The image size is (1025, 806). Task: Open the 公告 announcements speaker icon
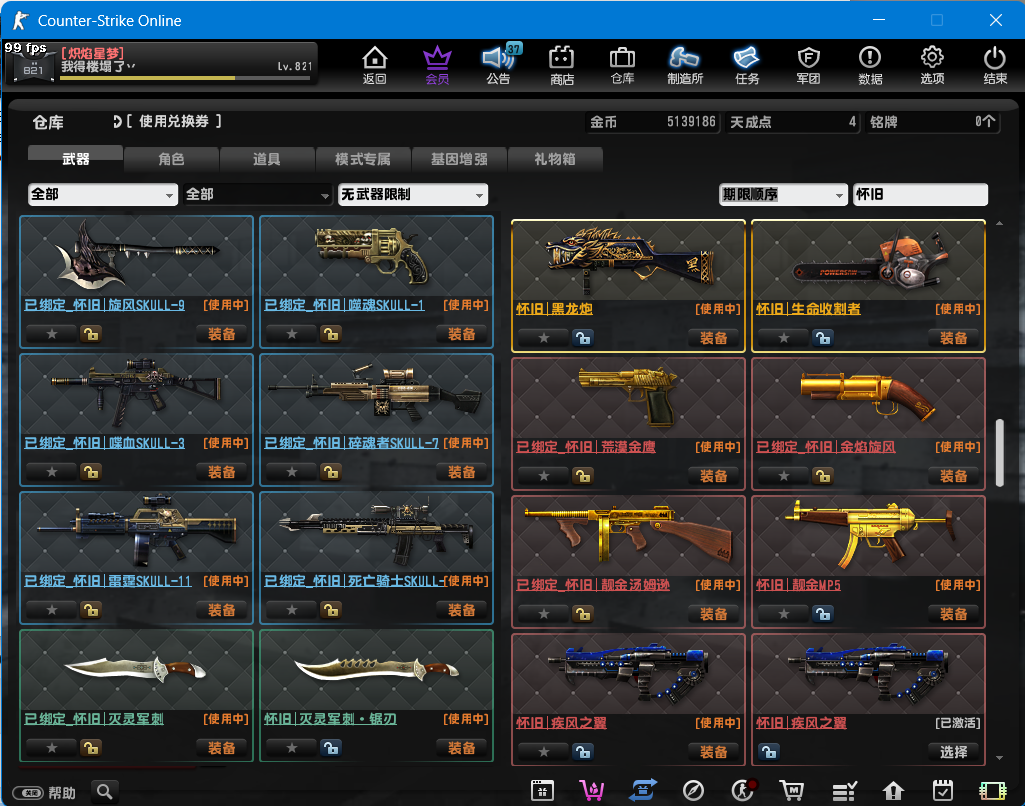(x=499, y=65)
